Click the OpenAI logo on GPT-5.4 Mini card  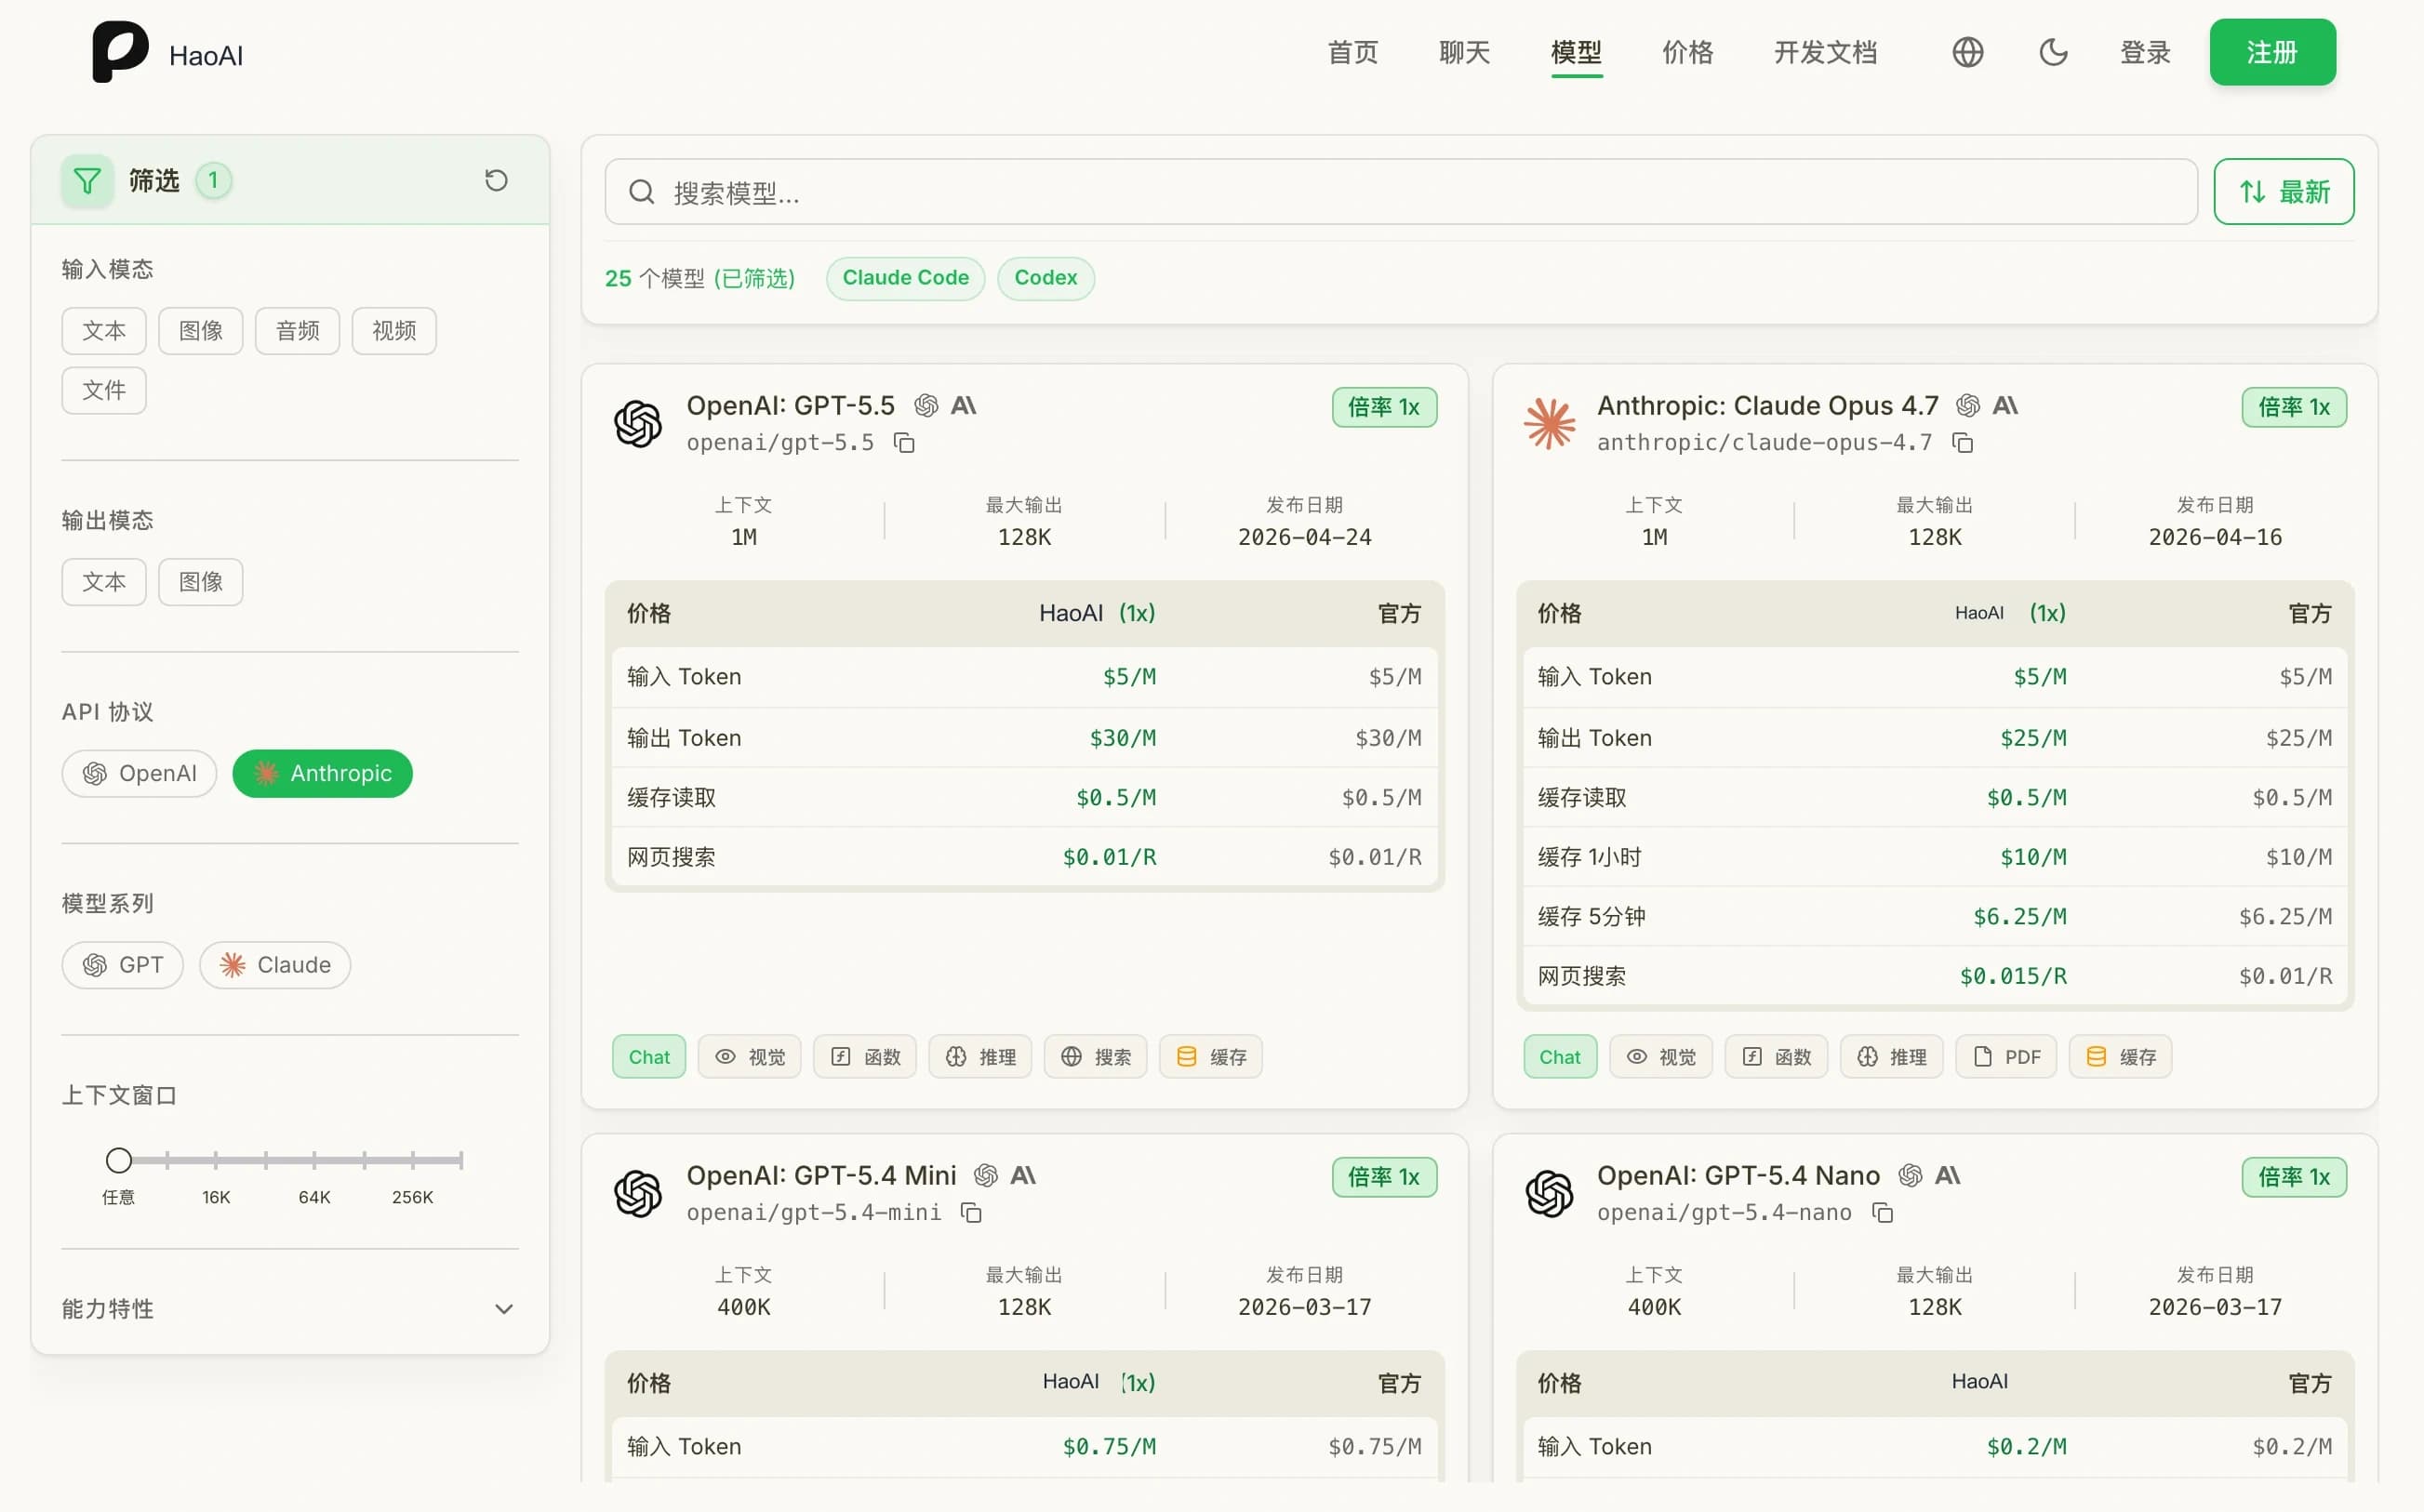638,1194
